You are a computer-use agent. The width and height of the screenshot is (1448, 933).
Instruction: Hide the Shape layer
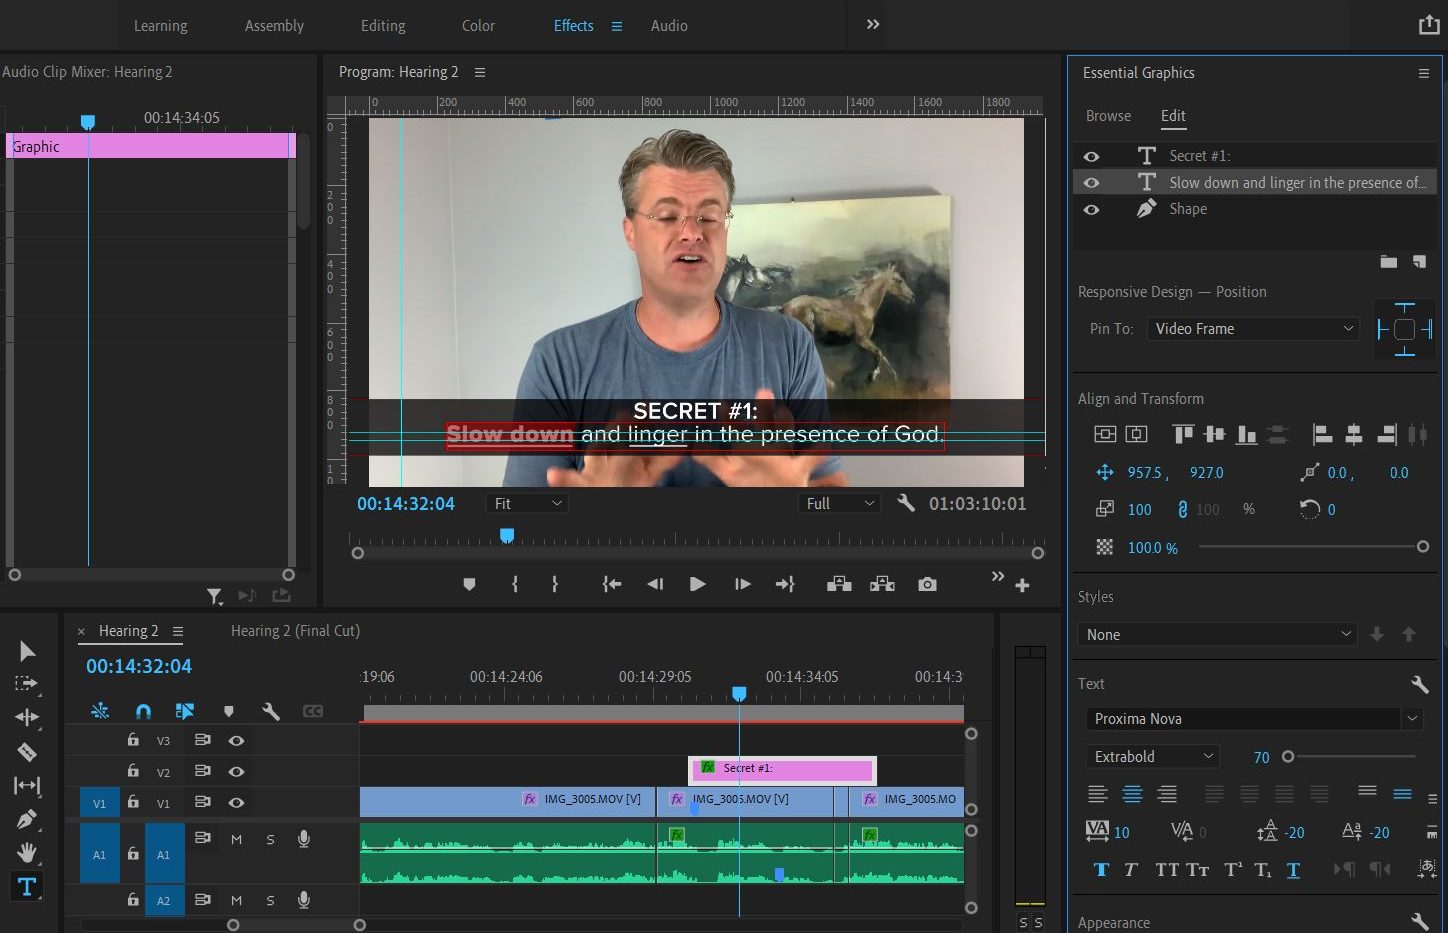(x=1091, y=210)
